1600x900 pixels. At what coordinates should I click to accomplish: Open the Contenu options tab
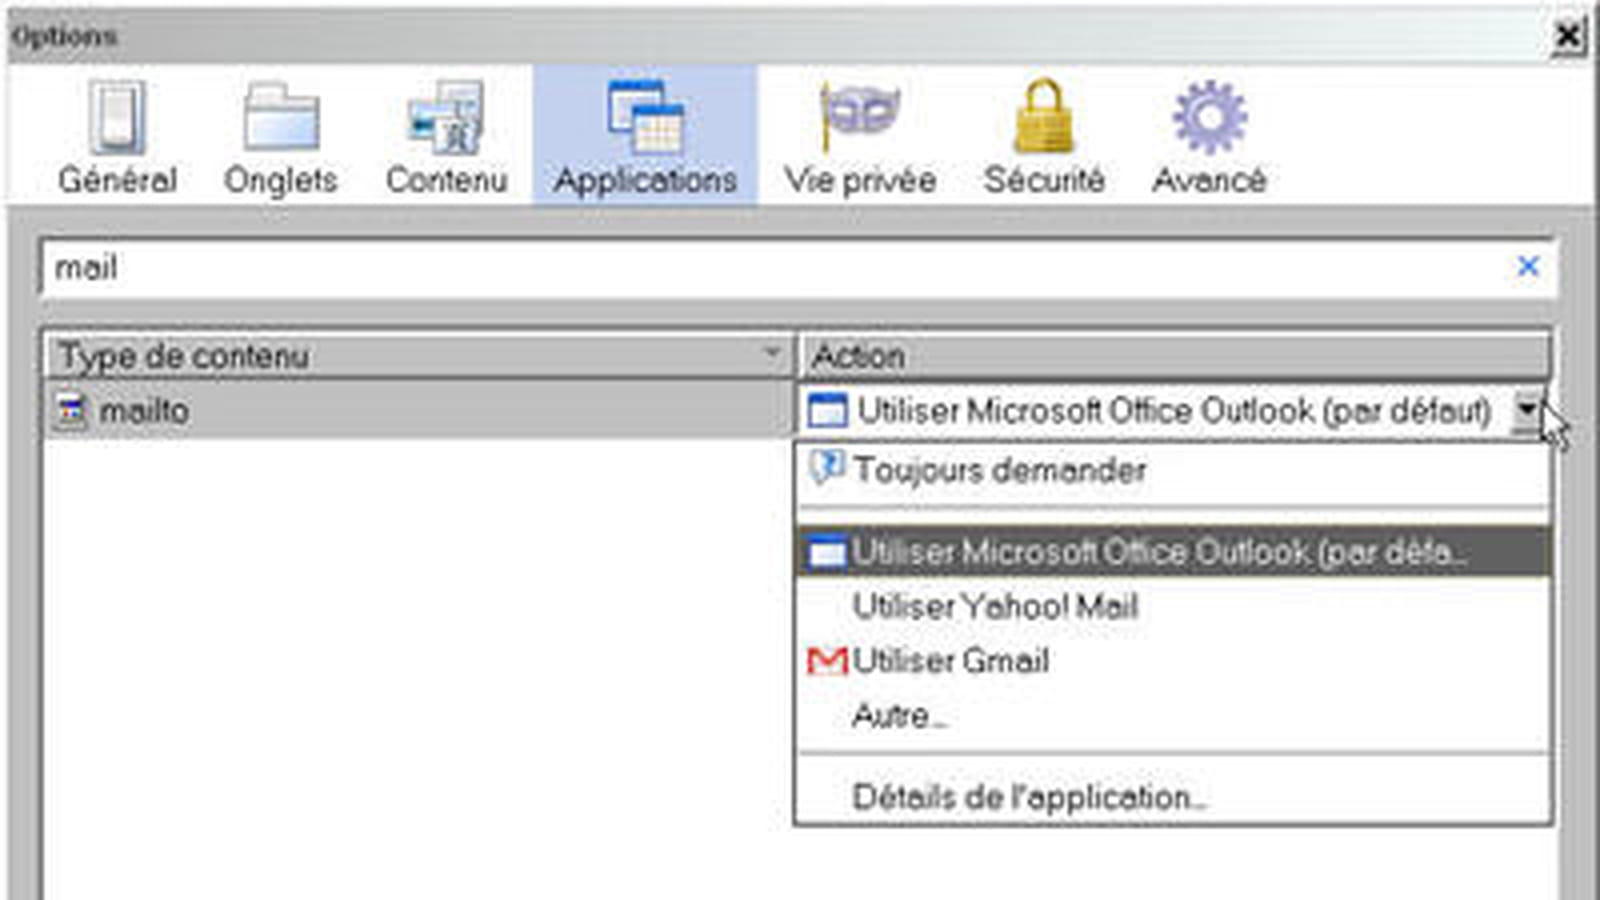[447, 137]
